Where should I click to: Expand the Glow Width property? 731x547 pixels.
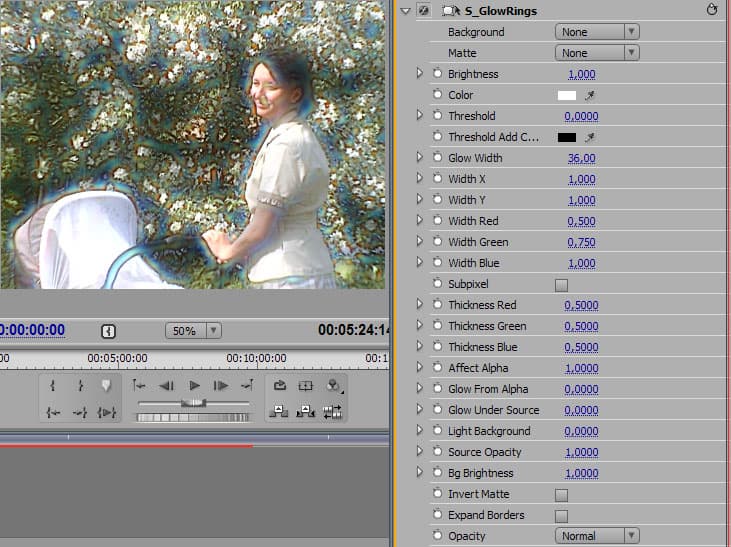420,158
